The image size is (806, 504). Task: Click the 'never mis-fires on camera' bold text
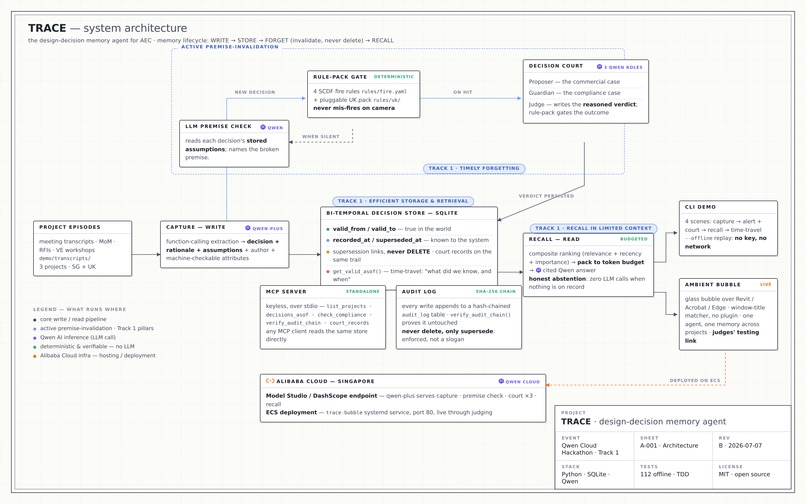click(354, 109)
